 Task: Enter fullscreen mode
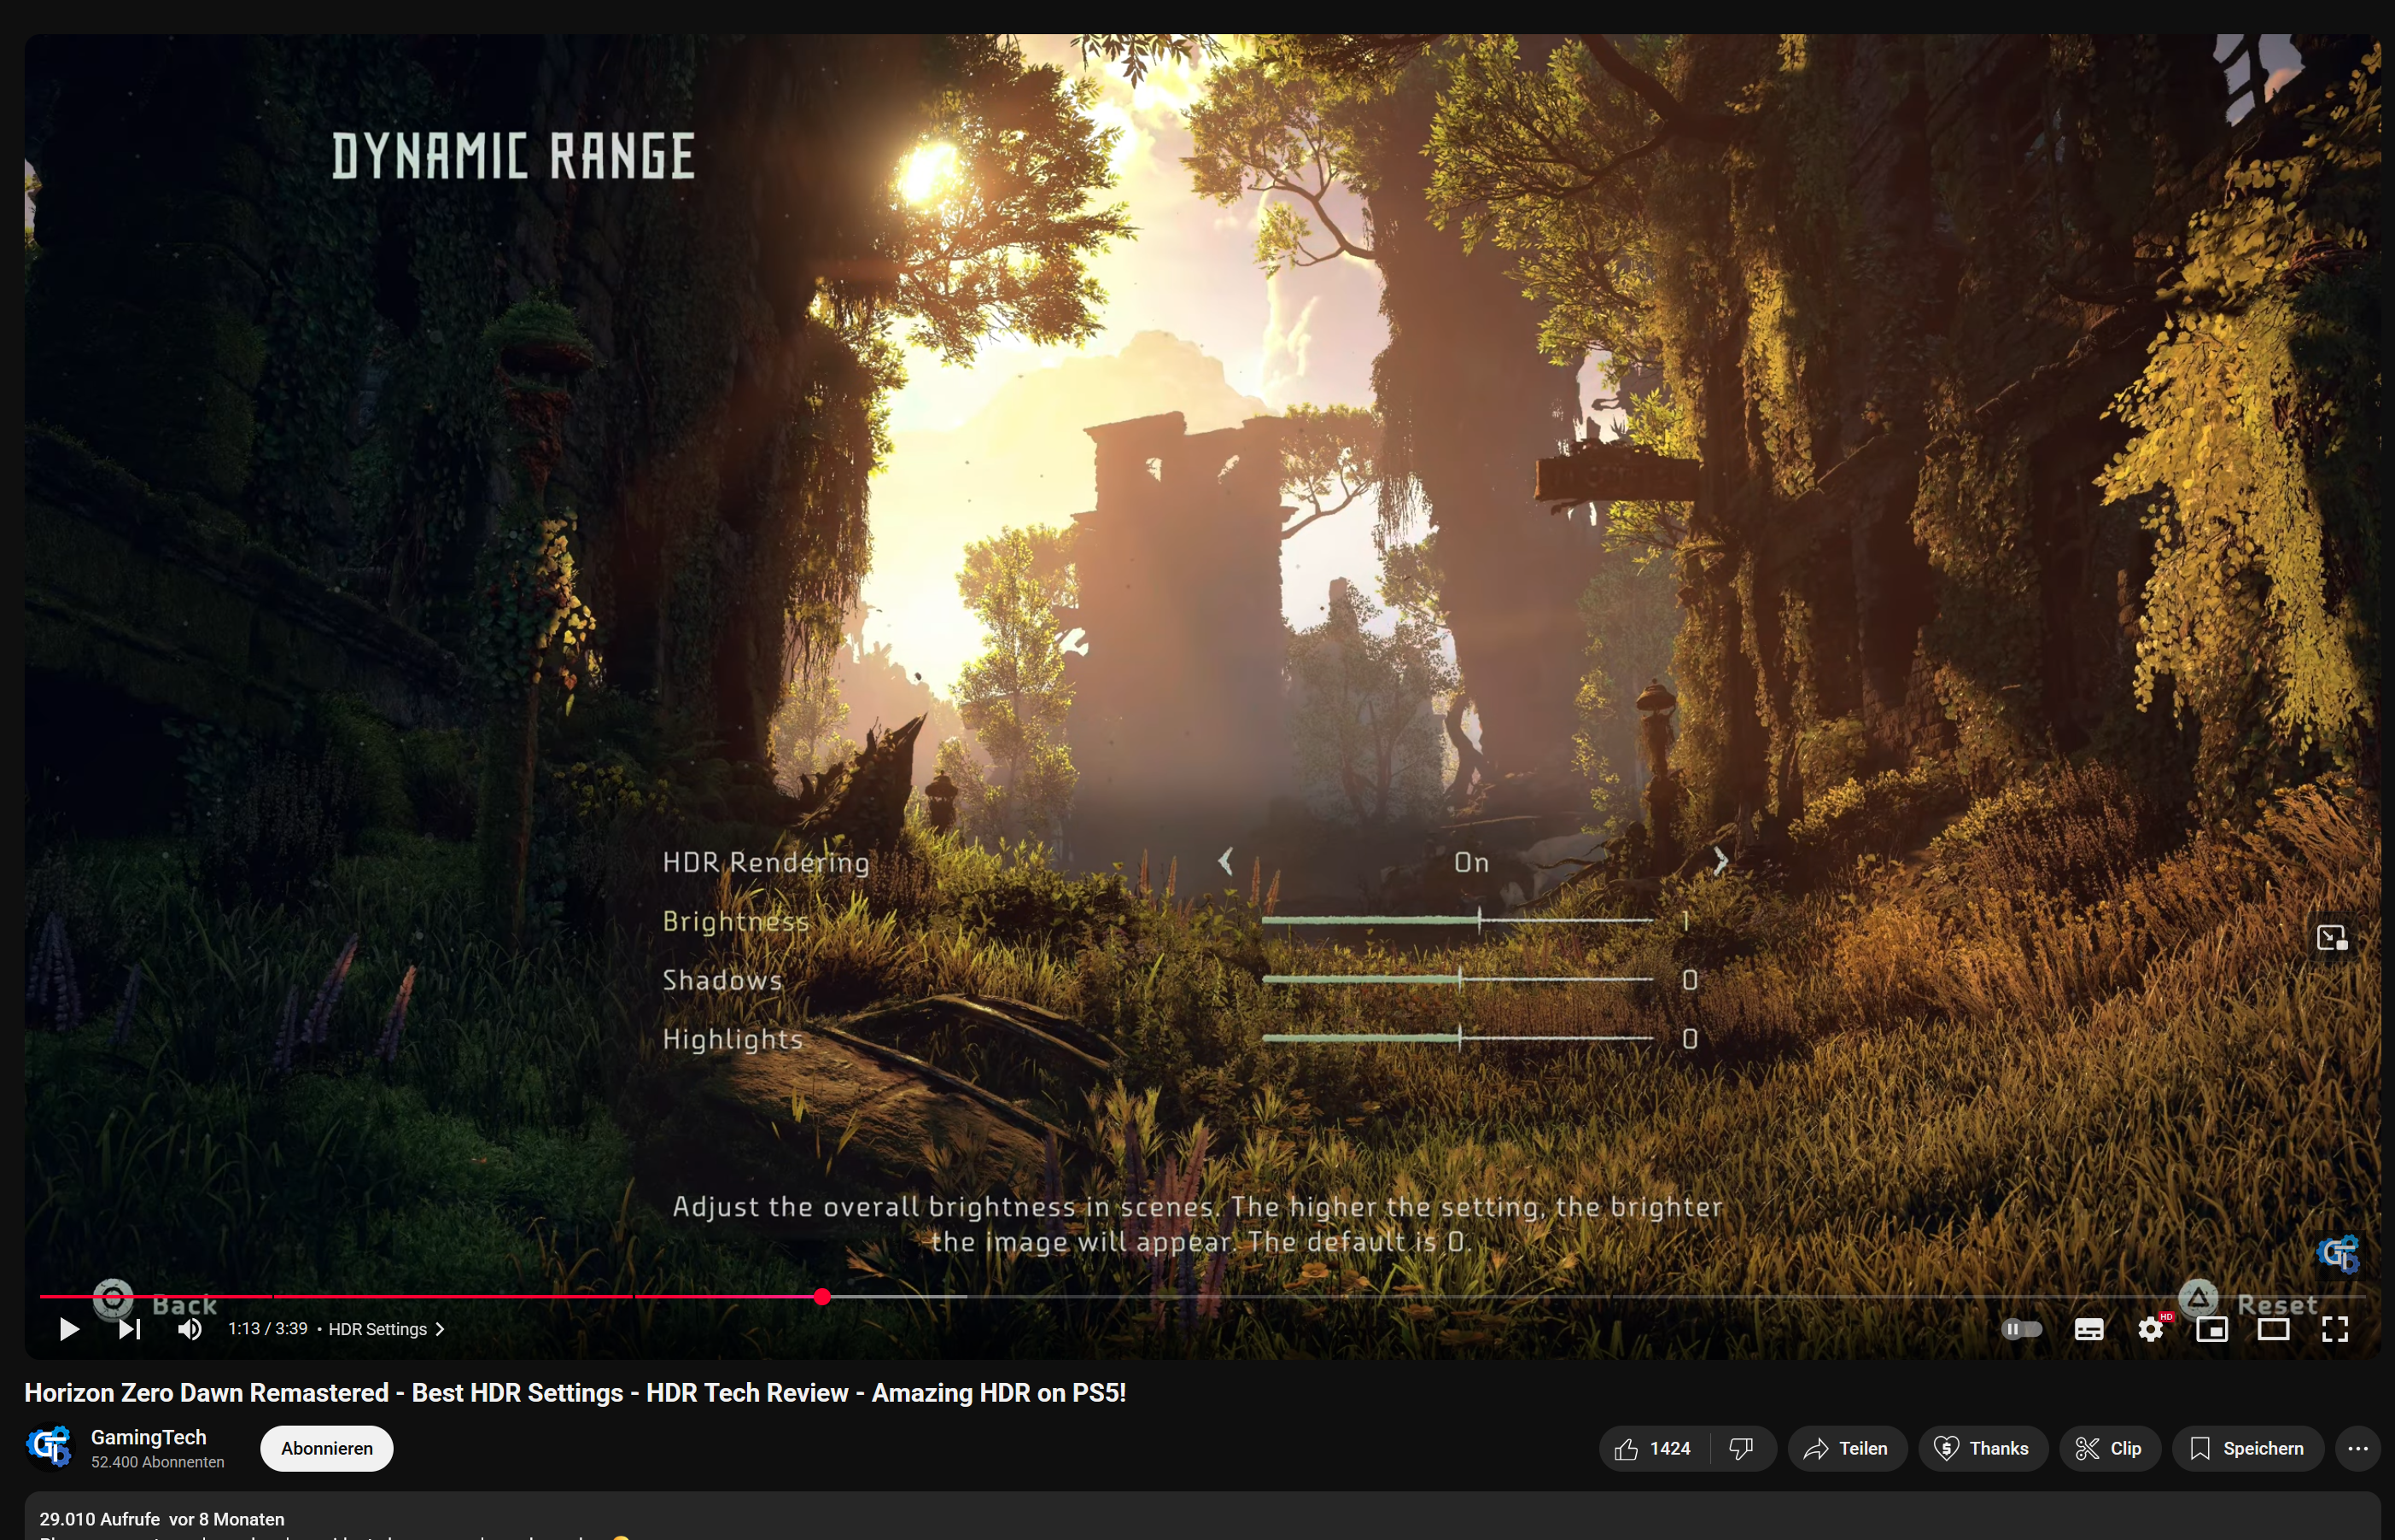(2336, 1329)
